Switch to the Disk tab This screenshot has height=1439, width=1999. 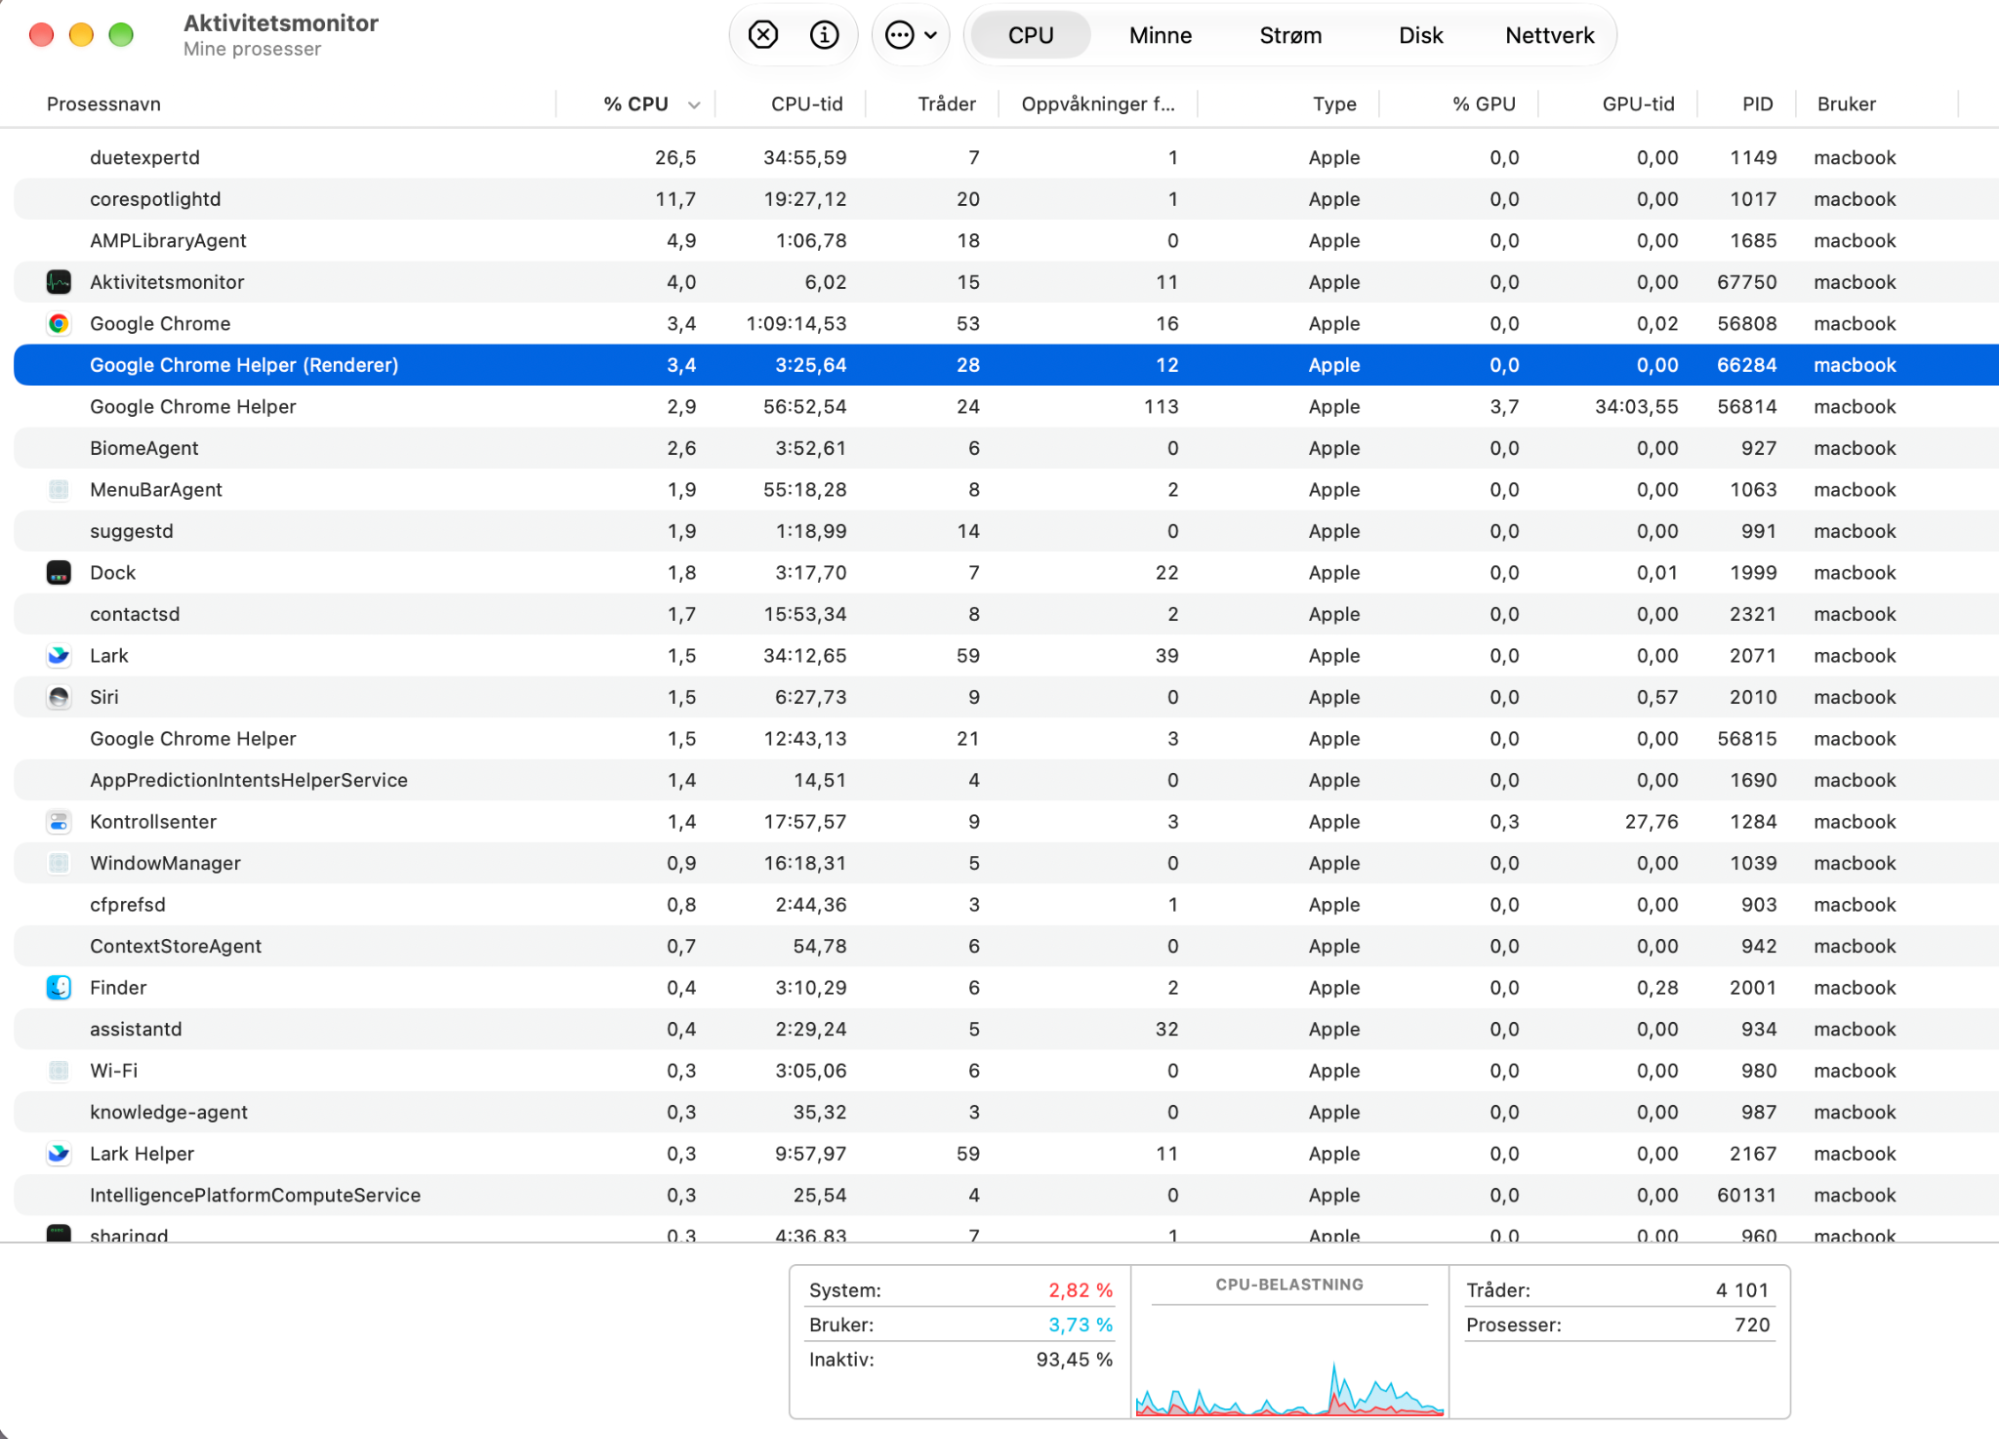click(1420, 35)
